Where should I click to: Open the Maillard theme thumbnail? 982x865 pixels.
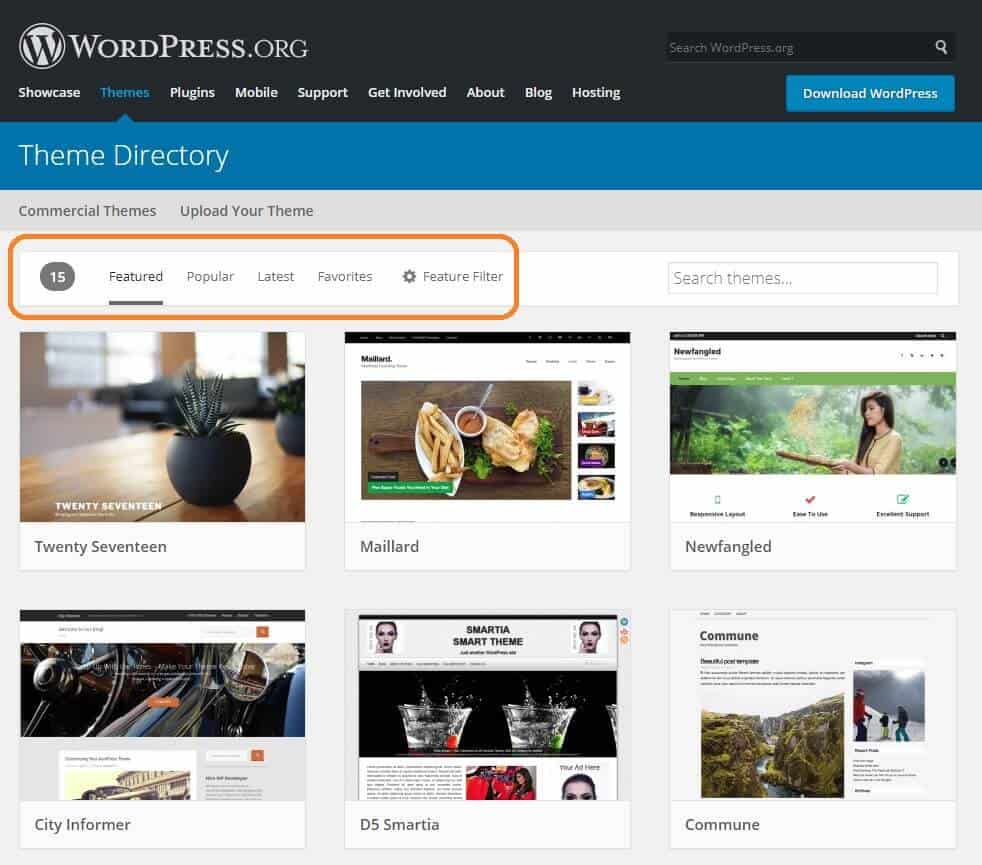487,427
